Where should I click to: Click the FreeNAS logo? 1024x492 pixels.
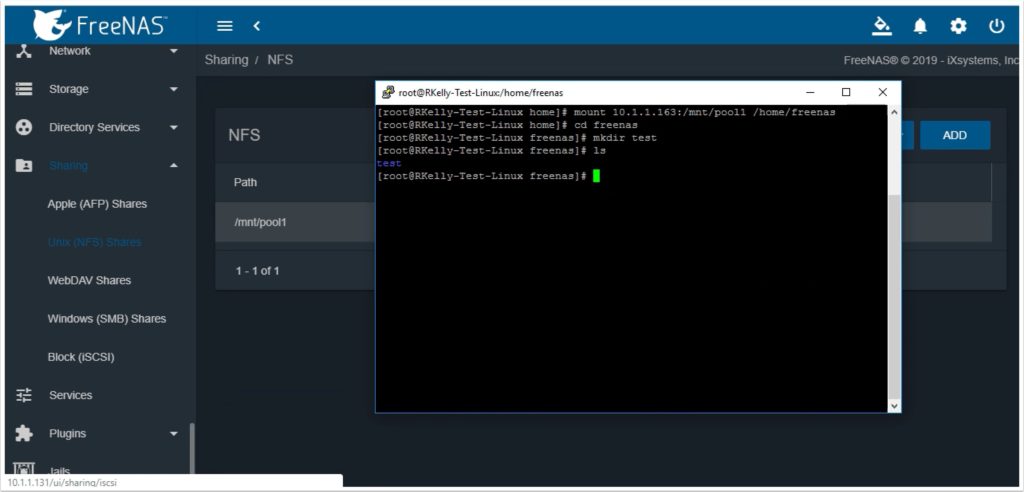(x=100, y=24)
